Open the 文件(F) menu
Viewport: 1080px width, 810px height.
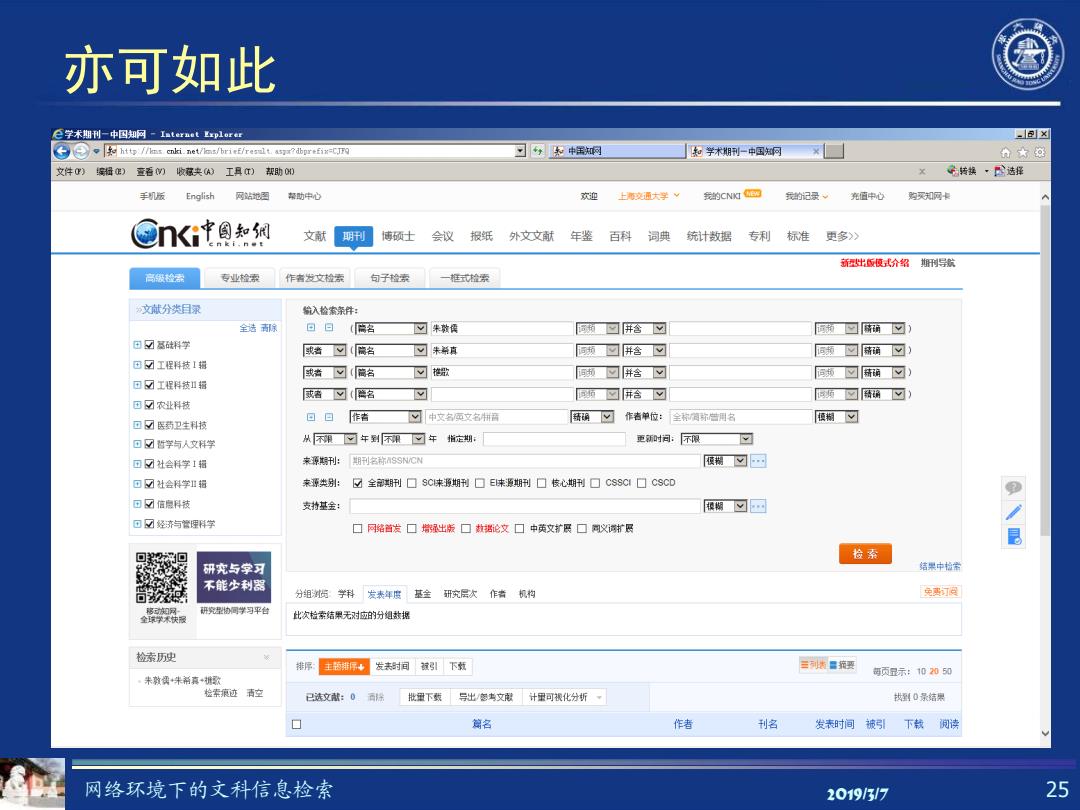[70, 172]
